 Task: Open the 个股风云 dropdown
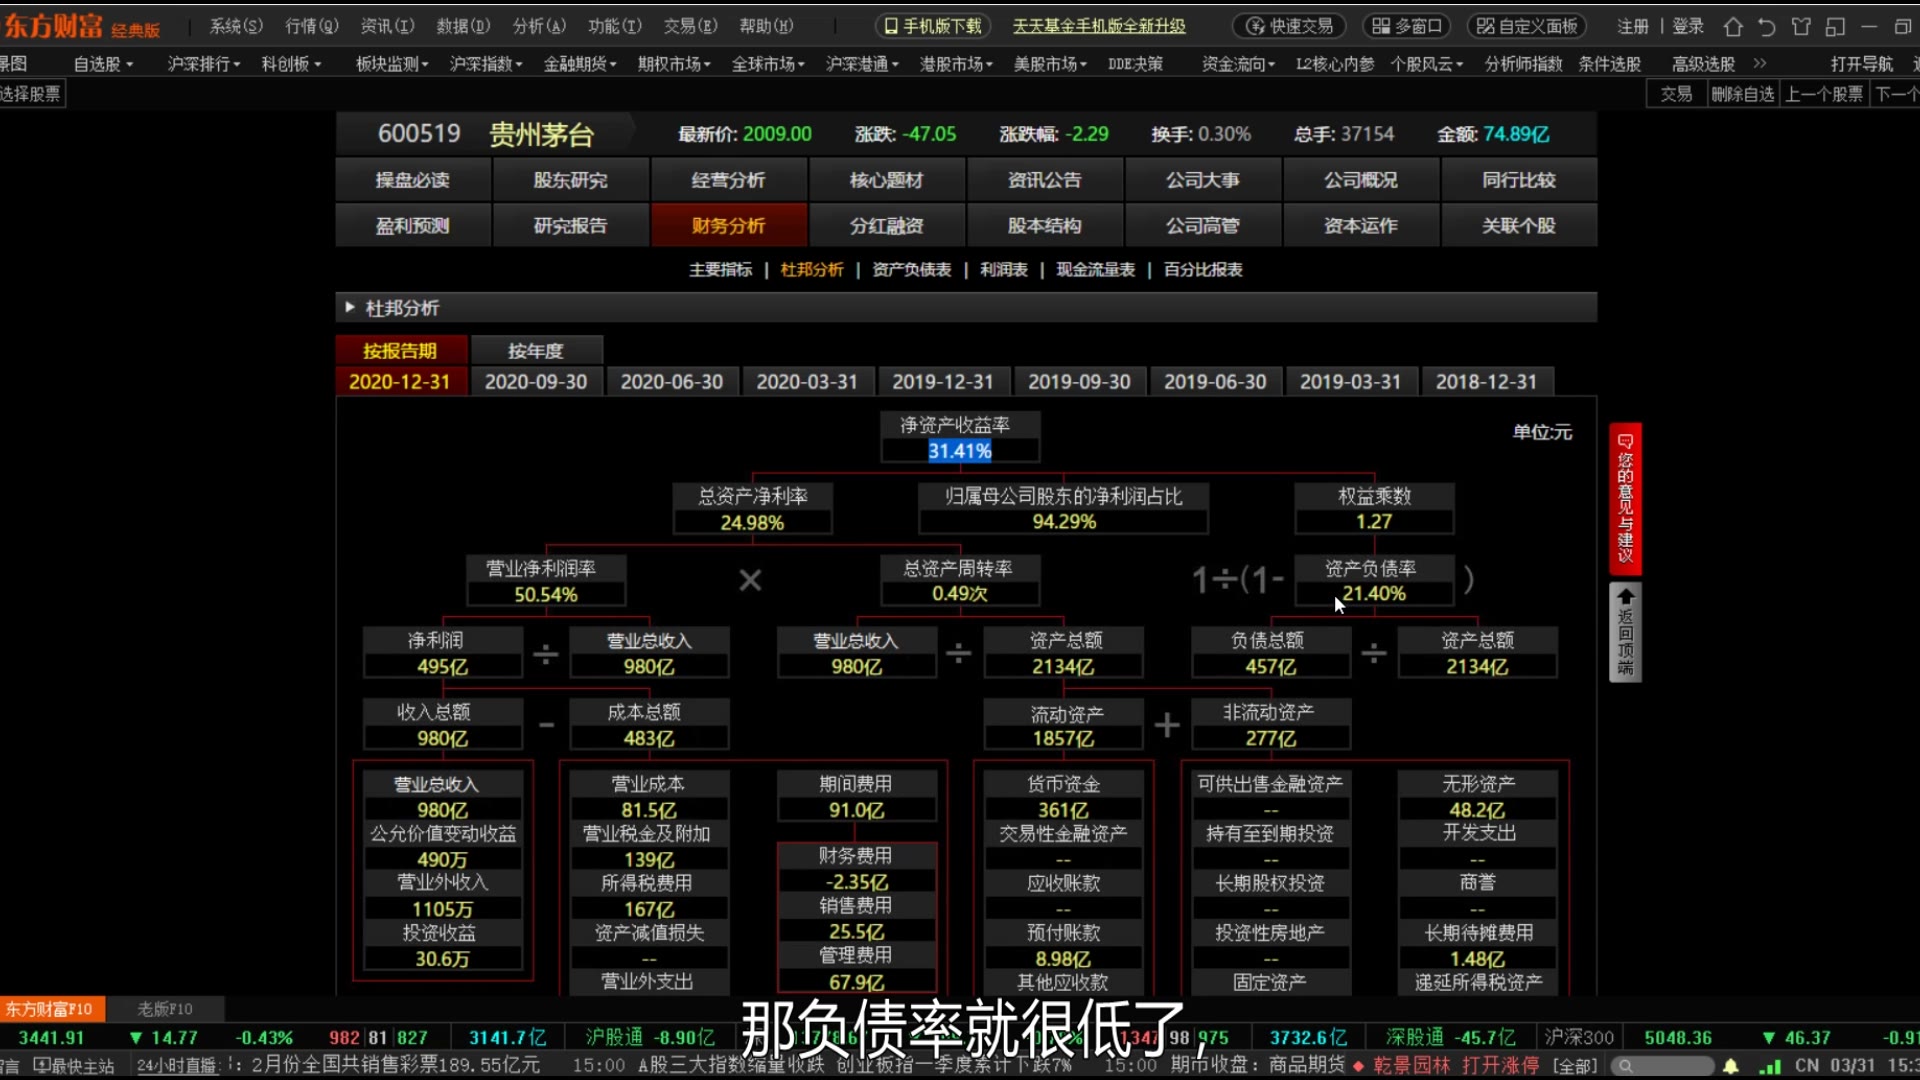(x=1426, y=64)
